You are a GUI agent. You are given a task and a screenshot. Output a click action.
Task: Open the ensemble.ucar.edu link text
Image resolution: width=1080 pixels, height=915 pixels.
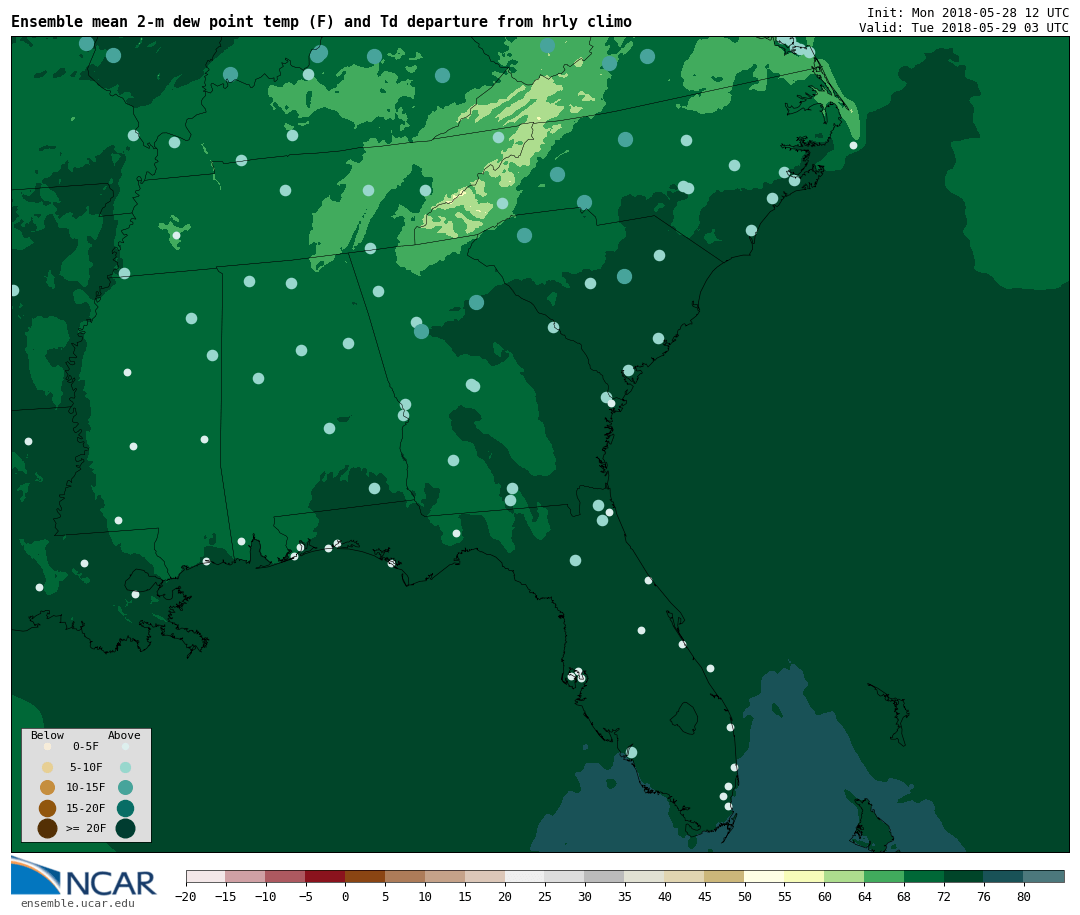[78, 903]
